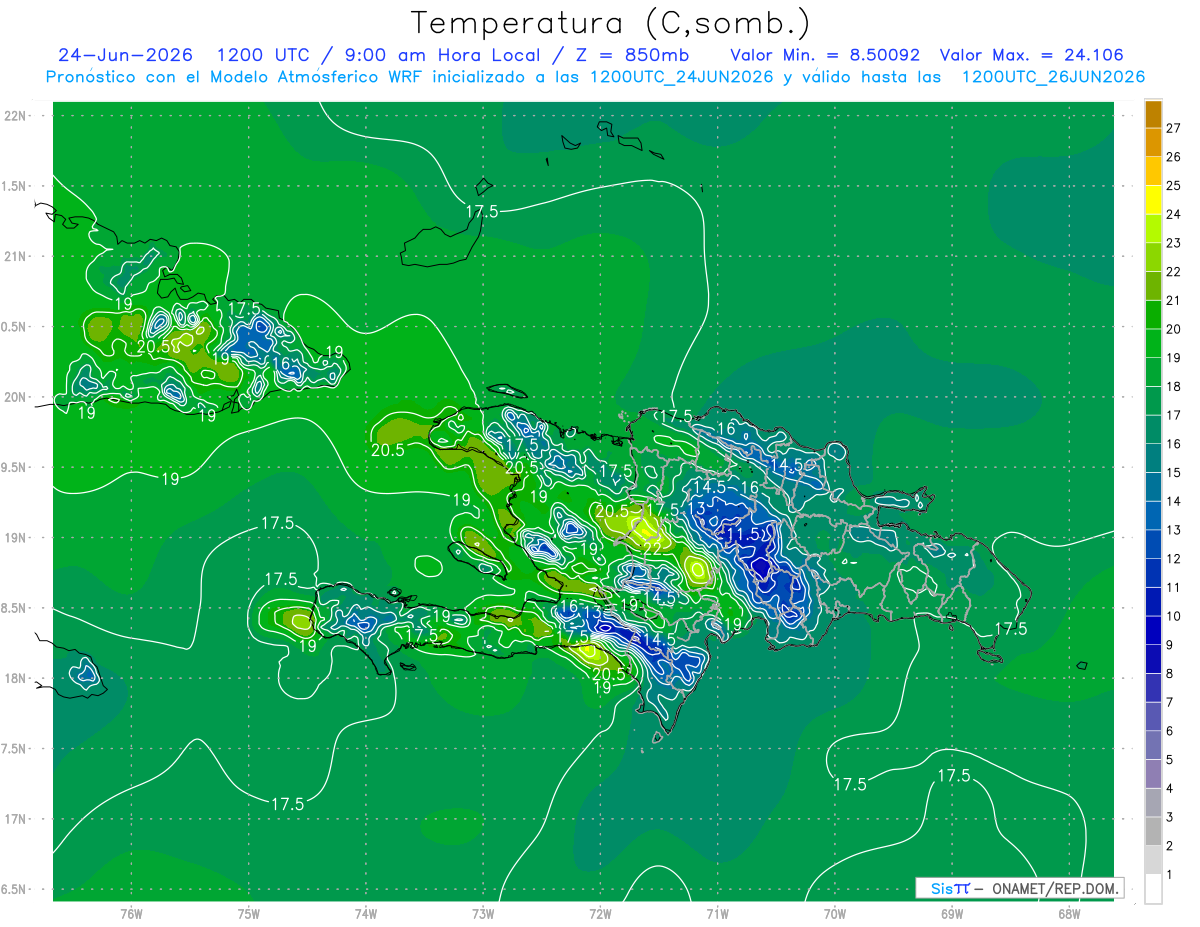
Task: Click the '17N' latitude axis label
Action: (x=15, y=820)
